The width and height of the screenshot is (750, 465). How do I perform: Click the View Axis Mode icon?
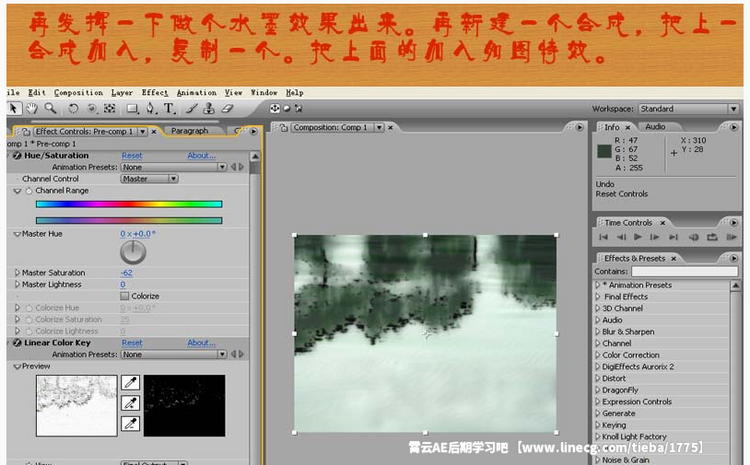(x=298, y=109)
